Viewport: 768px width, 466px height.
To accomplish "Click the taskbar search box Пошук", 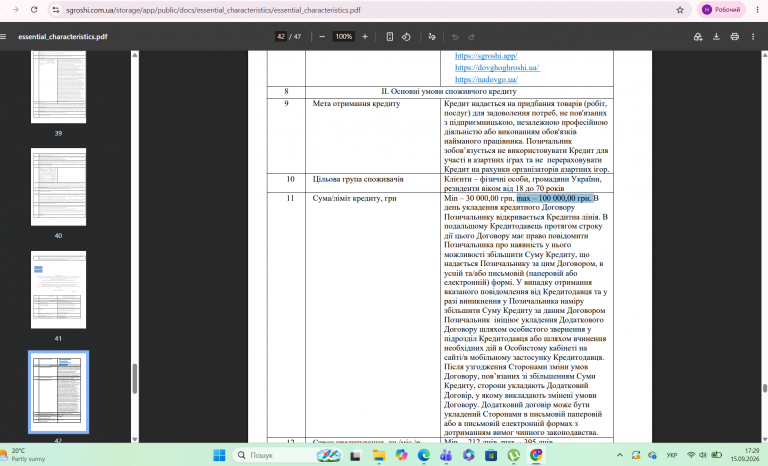I will (x=288, y=455).
